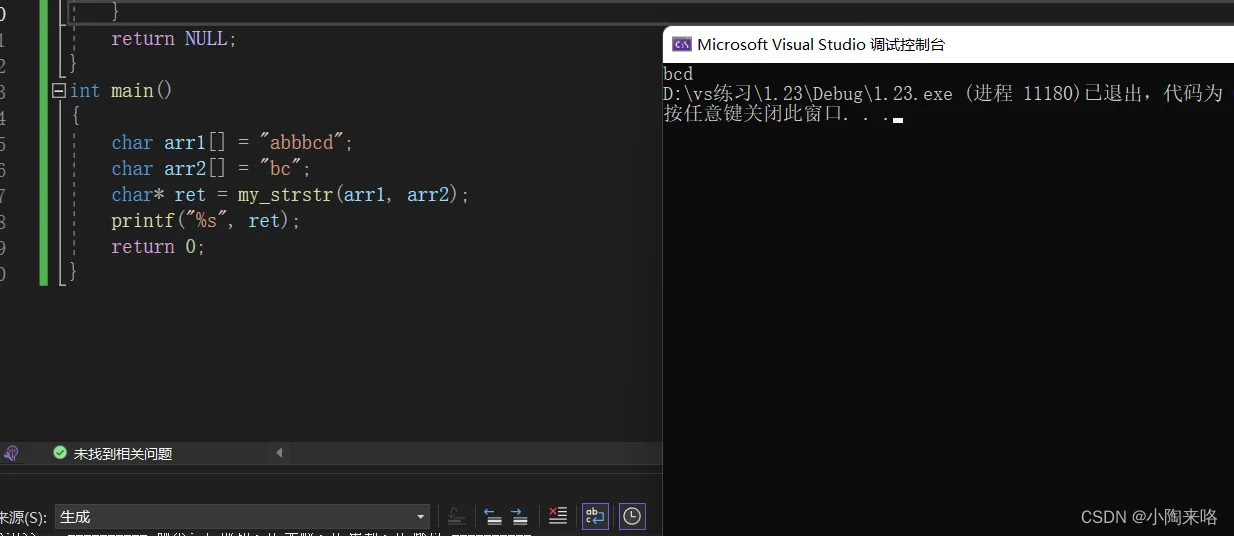The width and height of the screenshot is (1234, 536).
Task: Click the return NULL; code line
Action: coord(174,39)
